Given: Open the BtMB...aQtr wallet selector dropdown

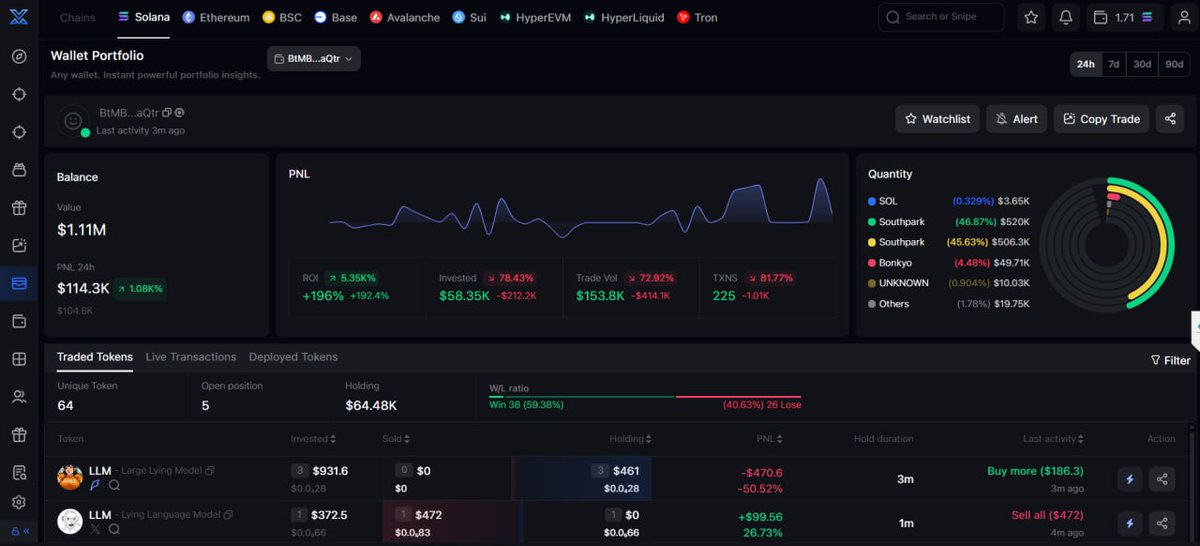Looking at the screenshot, I should [314, 59].
